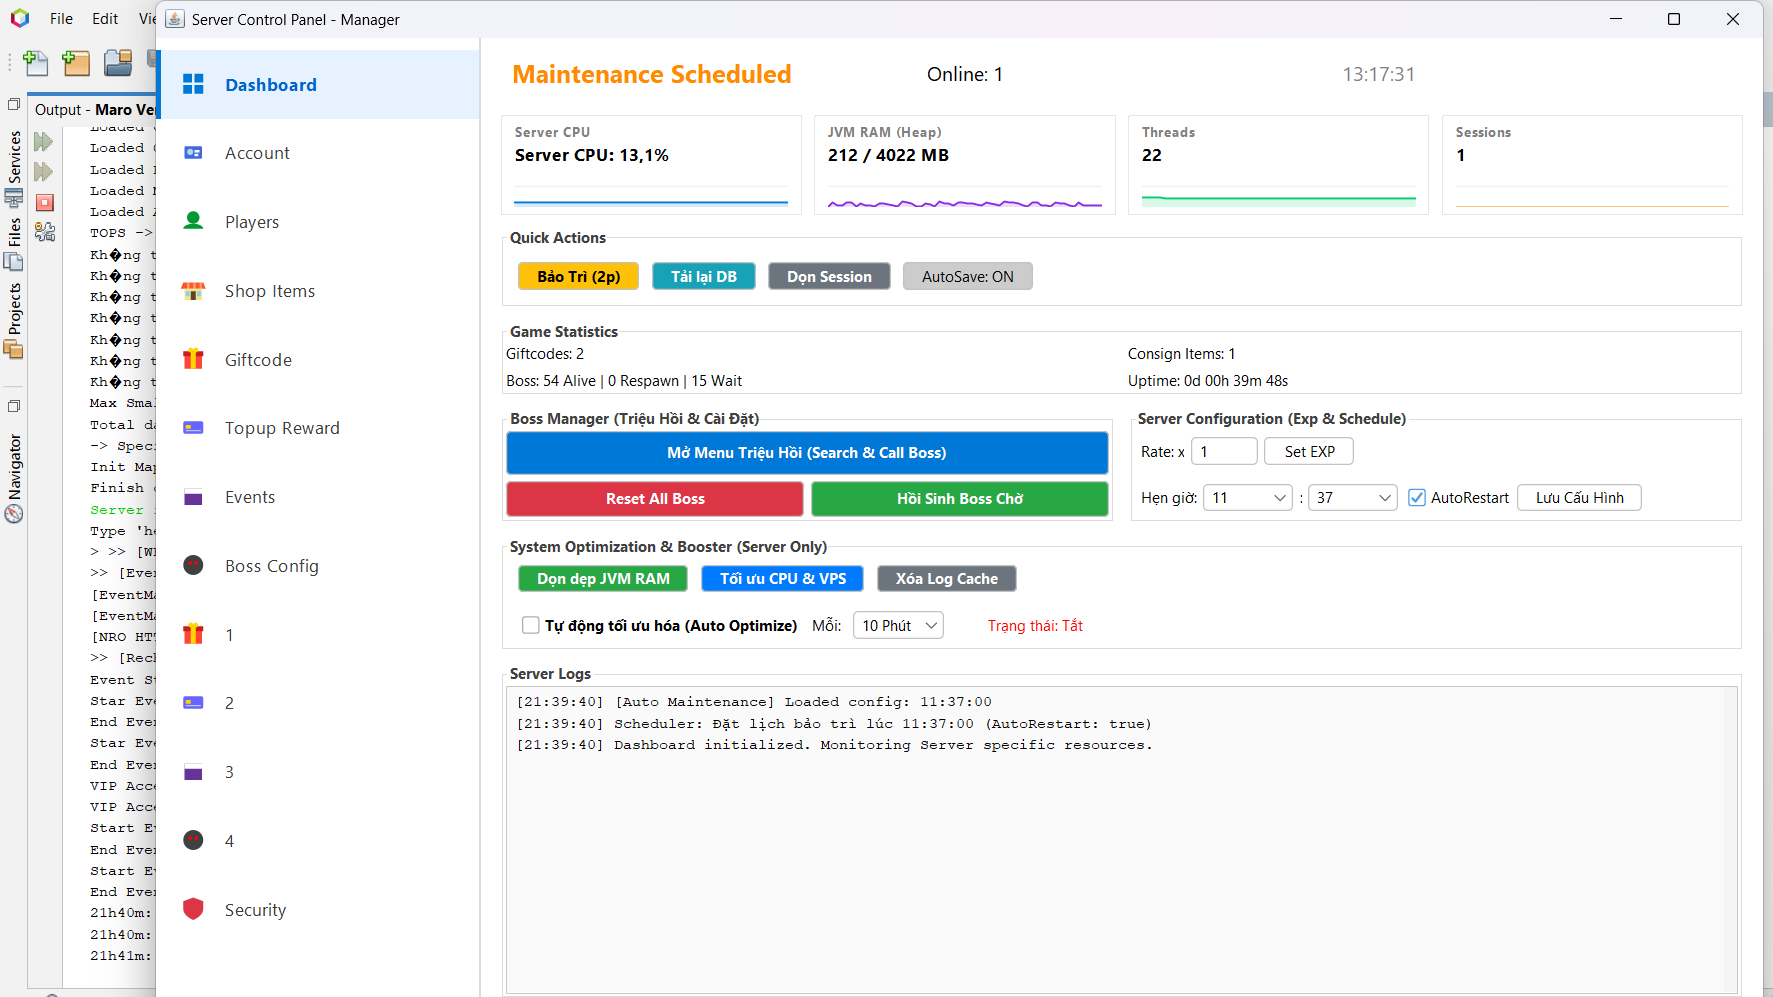1773x997 pixels.
Task: Click the Tải lại DB button
Action: click(x=703, y=276)
